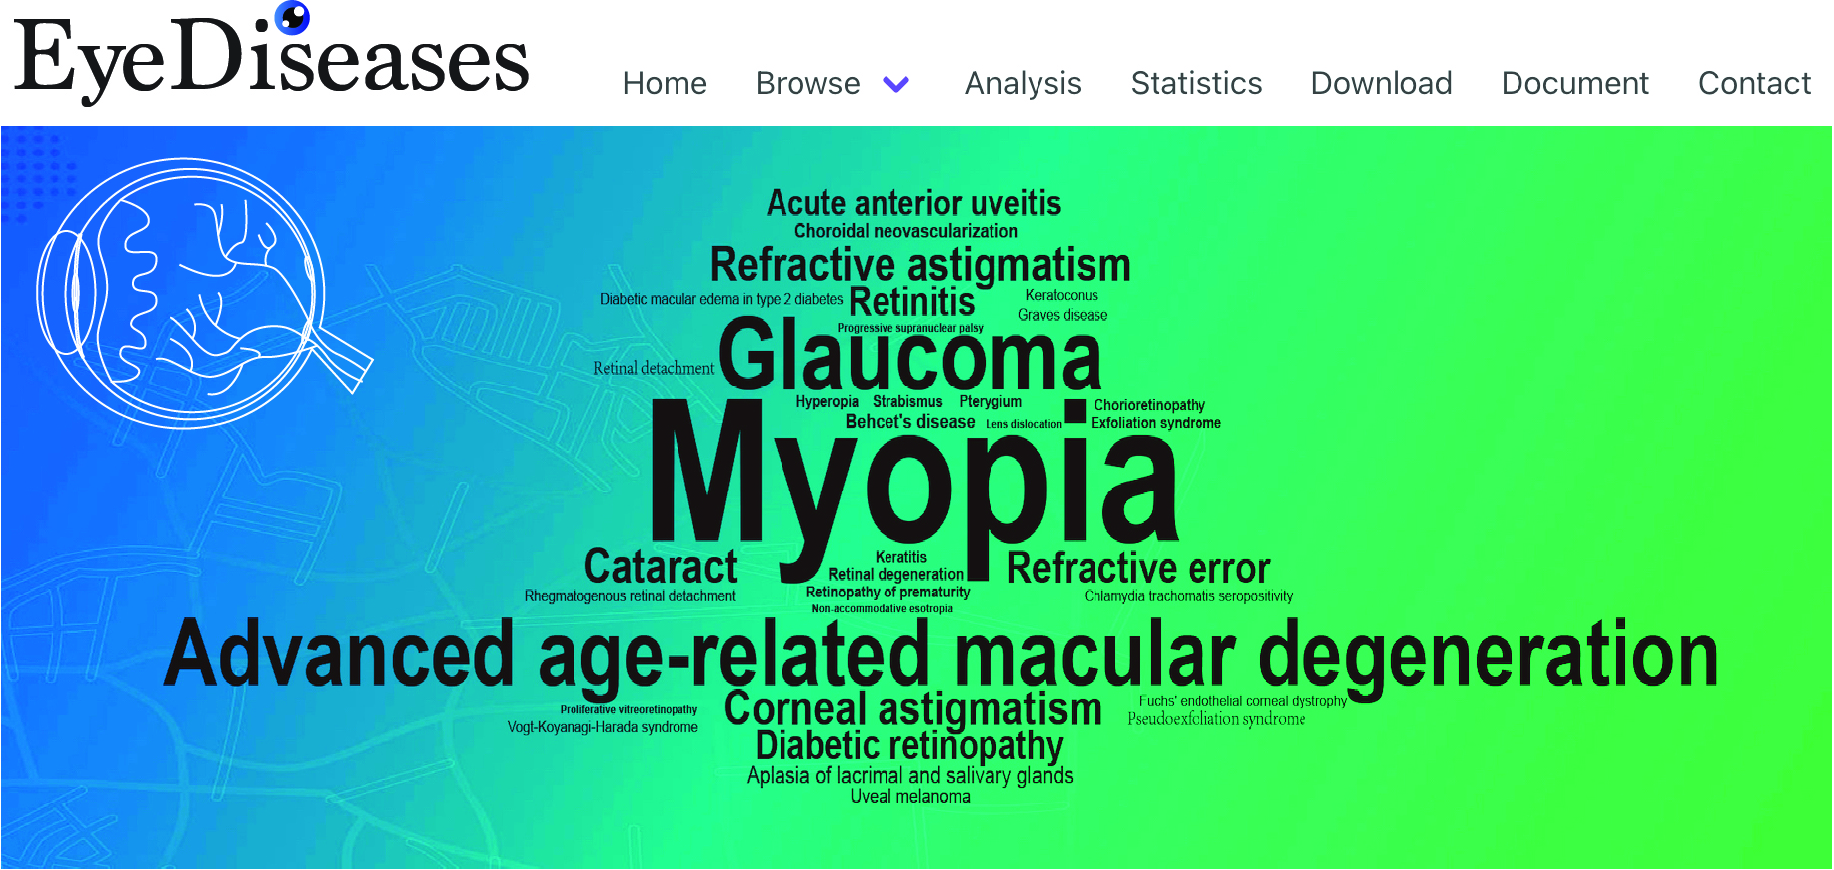This screenshot has width=1834, height=870.
Task: Open the Browse menu
Action: coord(808,83)
